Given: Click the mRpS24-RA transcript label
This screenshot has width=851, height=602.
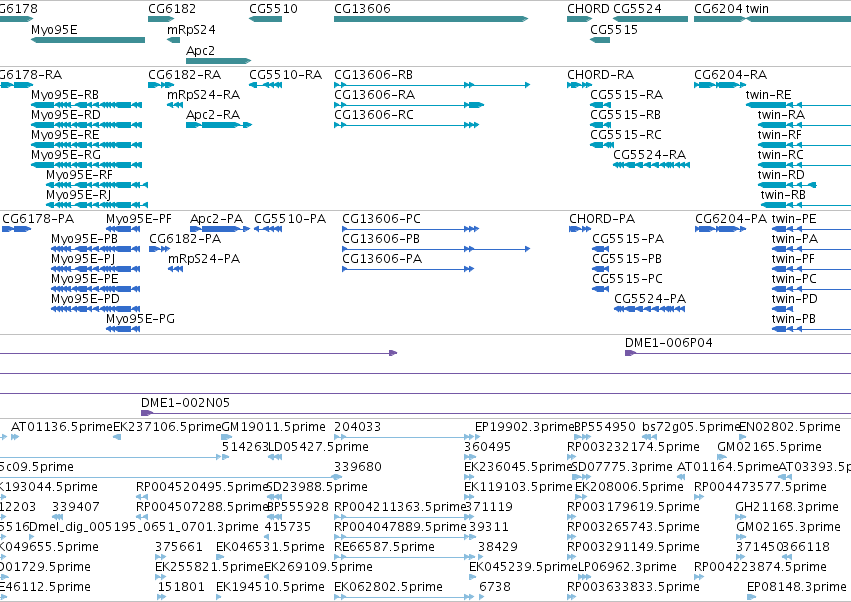Looking at the screenshot, I should click(x=204, y=94).
